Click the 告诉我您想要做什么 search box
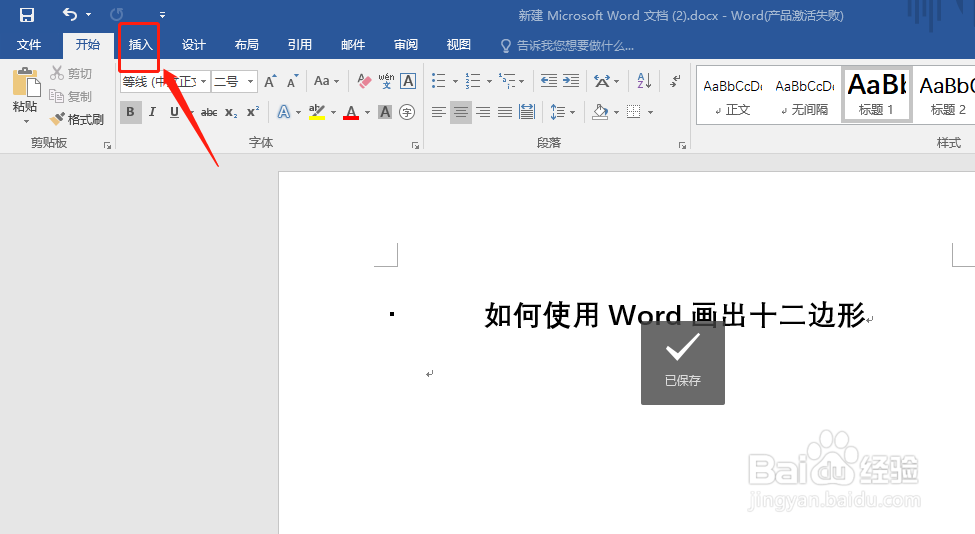 tap(567, 45)
